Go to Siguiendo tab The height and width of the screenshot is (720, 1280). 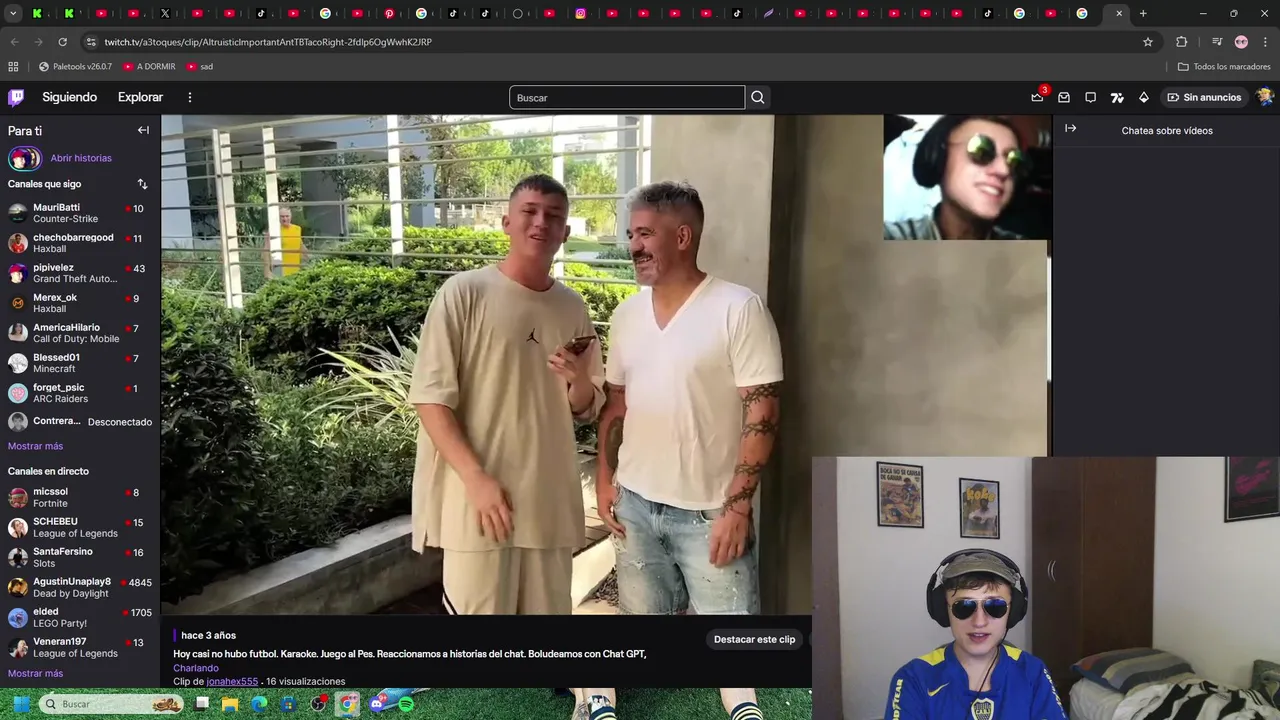coord(69,97)
